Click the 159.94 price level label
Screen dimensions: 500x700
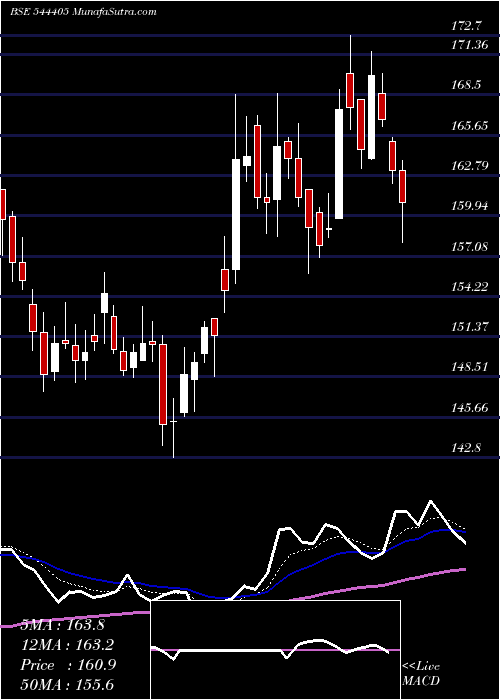[470, 206]
